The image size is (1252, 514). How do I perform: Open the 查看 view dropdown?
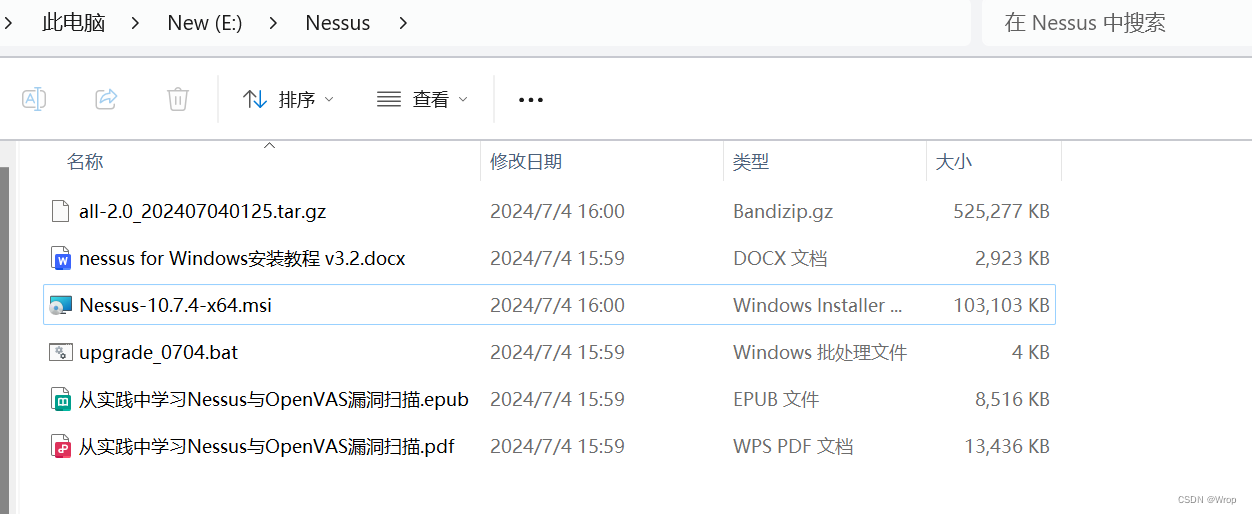(x=422, y=99)
